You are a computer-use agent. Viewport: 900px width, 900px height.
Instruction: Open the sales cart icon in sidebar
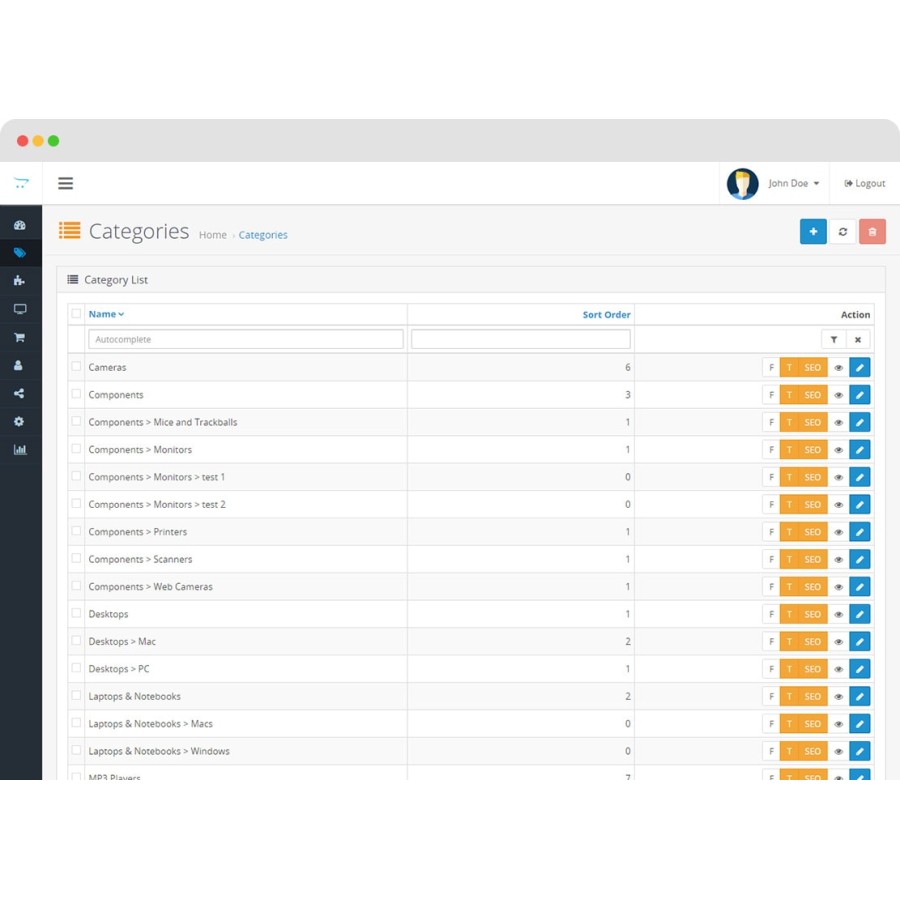[20, 337]
